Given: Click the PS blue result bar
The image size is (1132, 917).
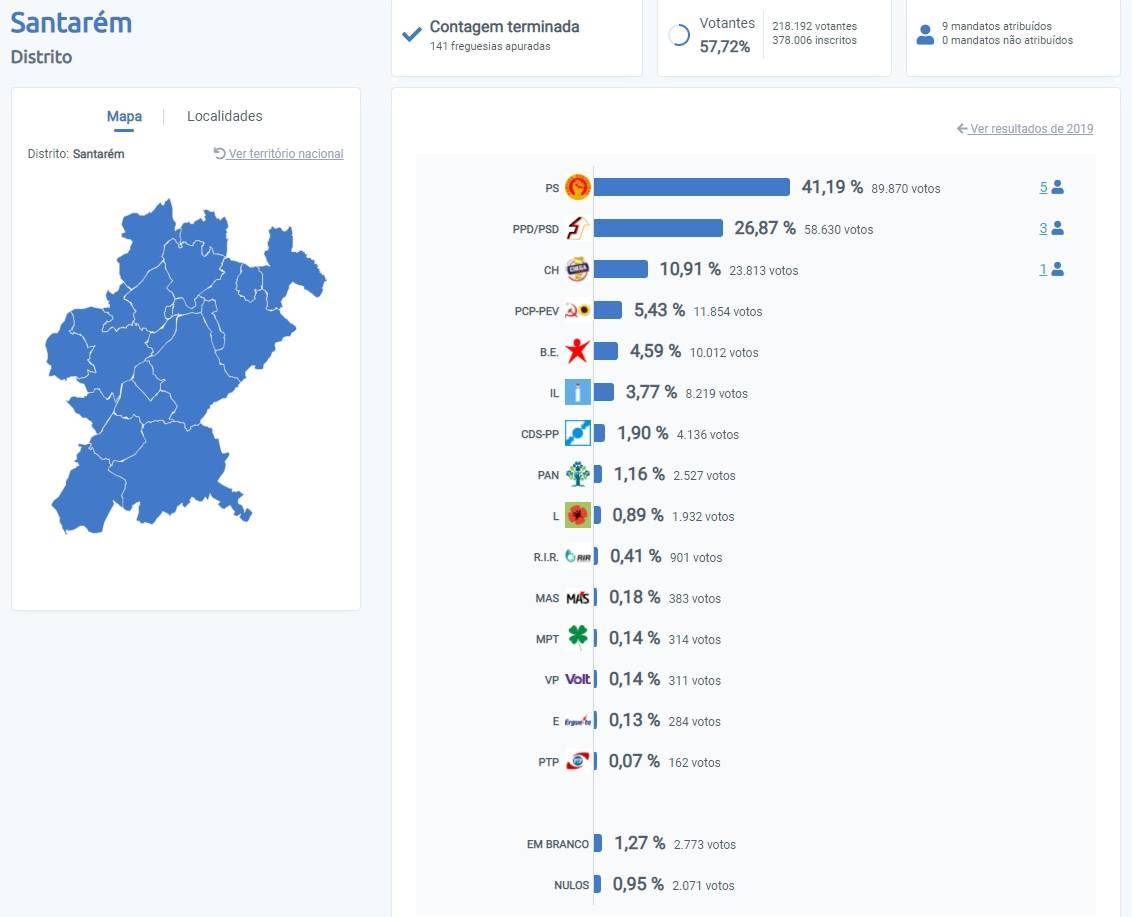Looking at the screenshot, I should click(x=691, y=187).
